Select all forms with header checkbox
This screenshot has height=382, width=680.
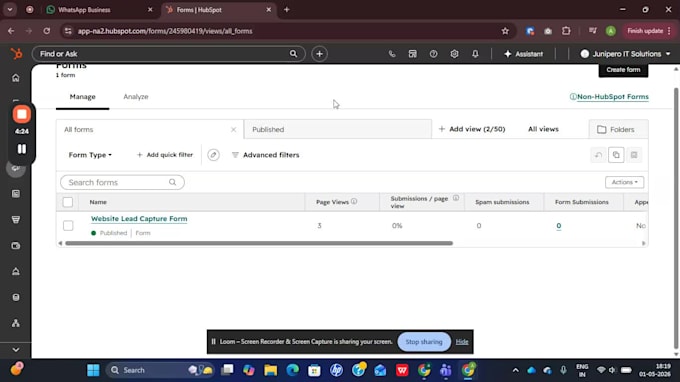coord(68,202)
